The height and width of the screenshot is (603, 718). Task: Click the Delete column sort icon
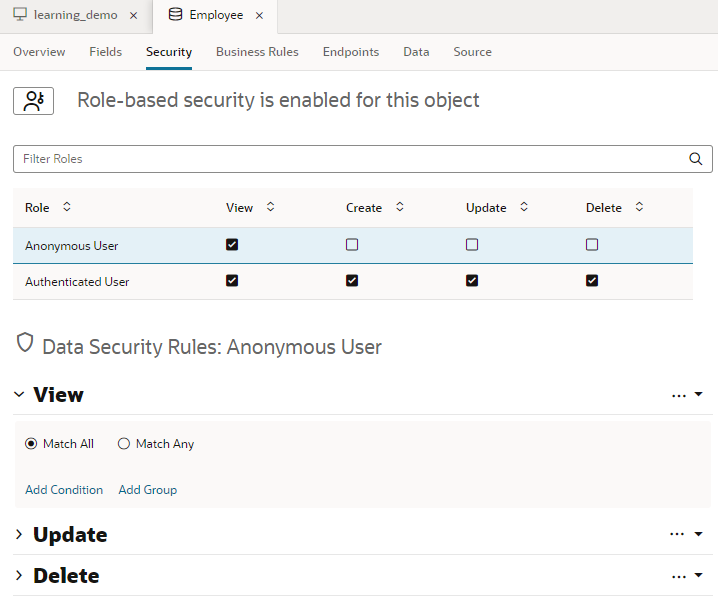coord(639,207)
